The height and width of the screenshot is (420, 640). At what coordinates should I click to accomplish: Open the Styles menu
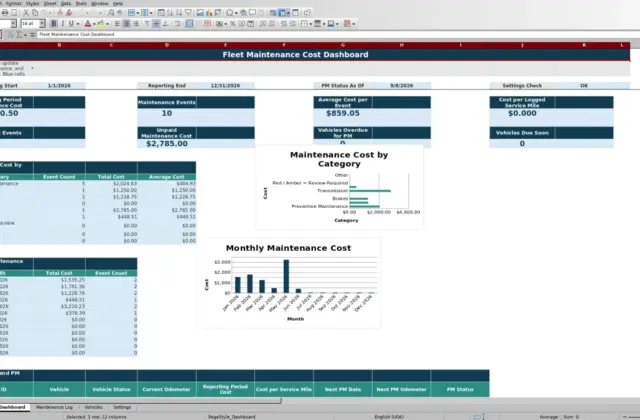pyautogui.click(x=32, y=3)
